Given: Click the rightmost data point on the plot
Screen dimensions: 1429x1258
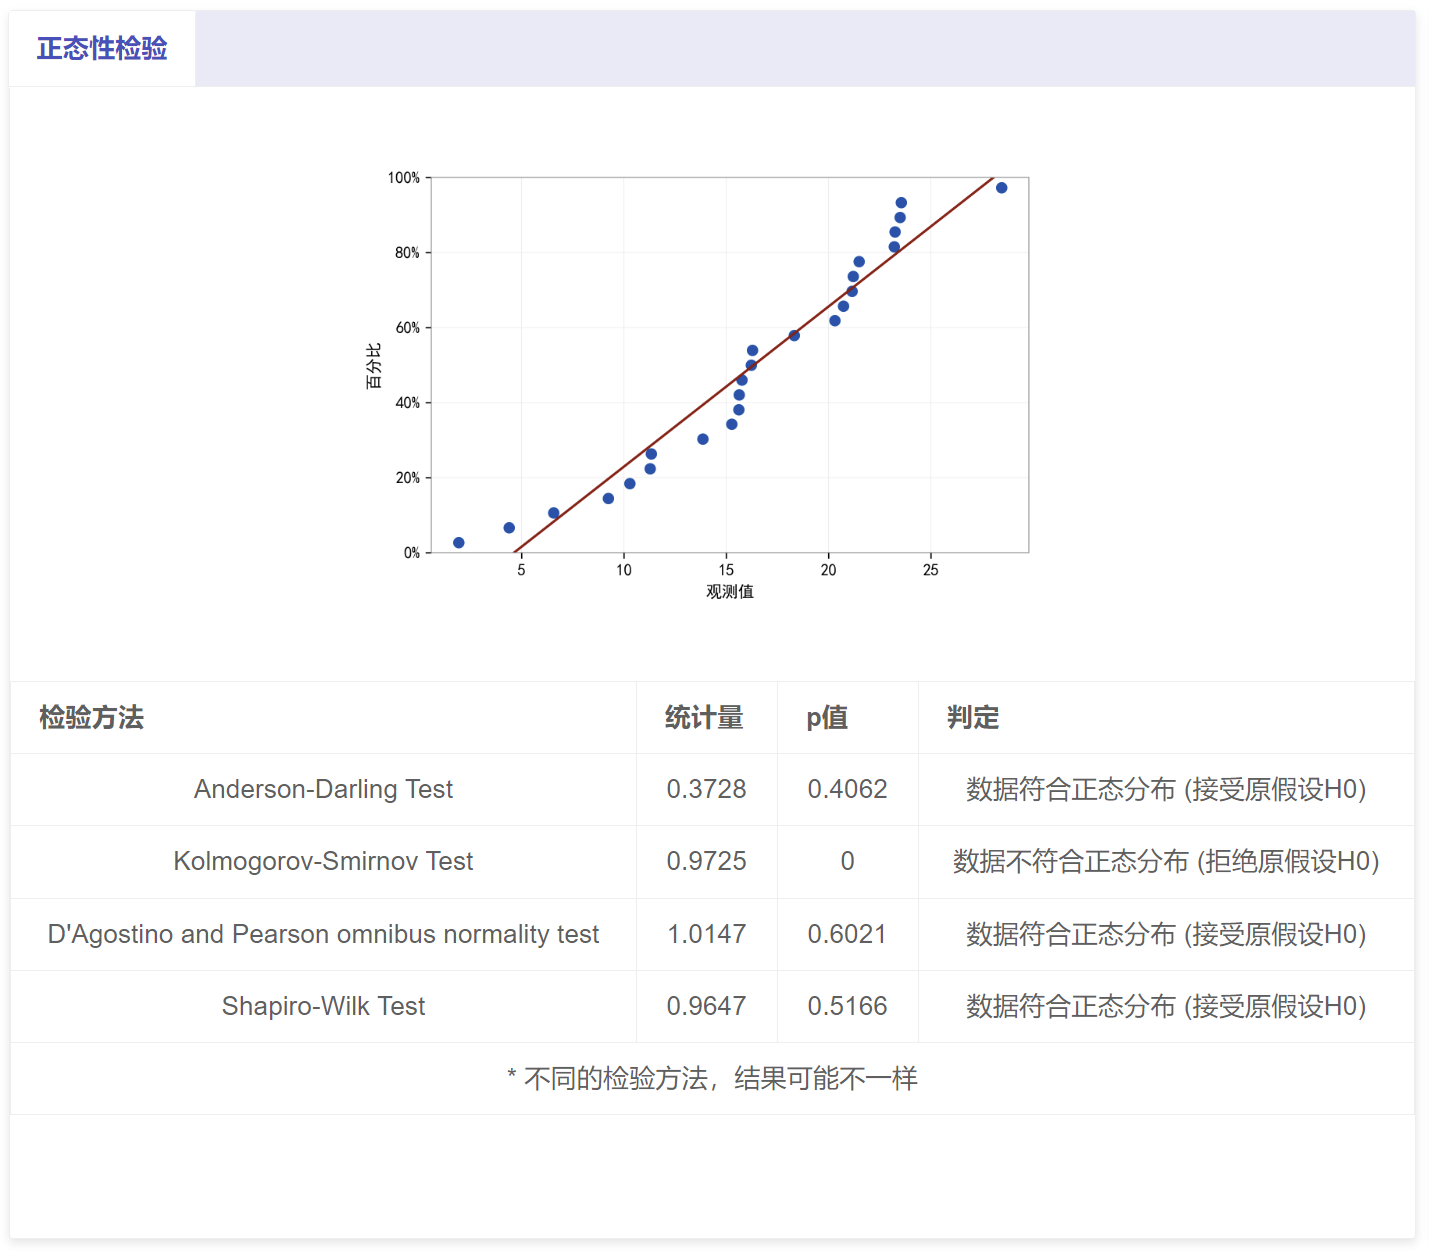Looking at the screenshot, I should 1001,188.
